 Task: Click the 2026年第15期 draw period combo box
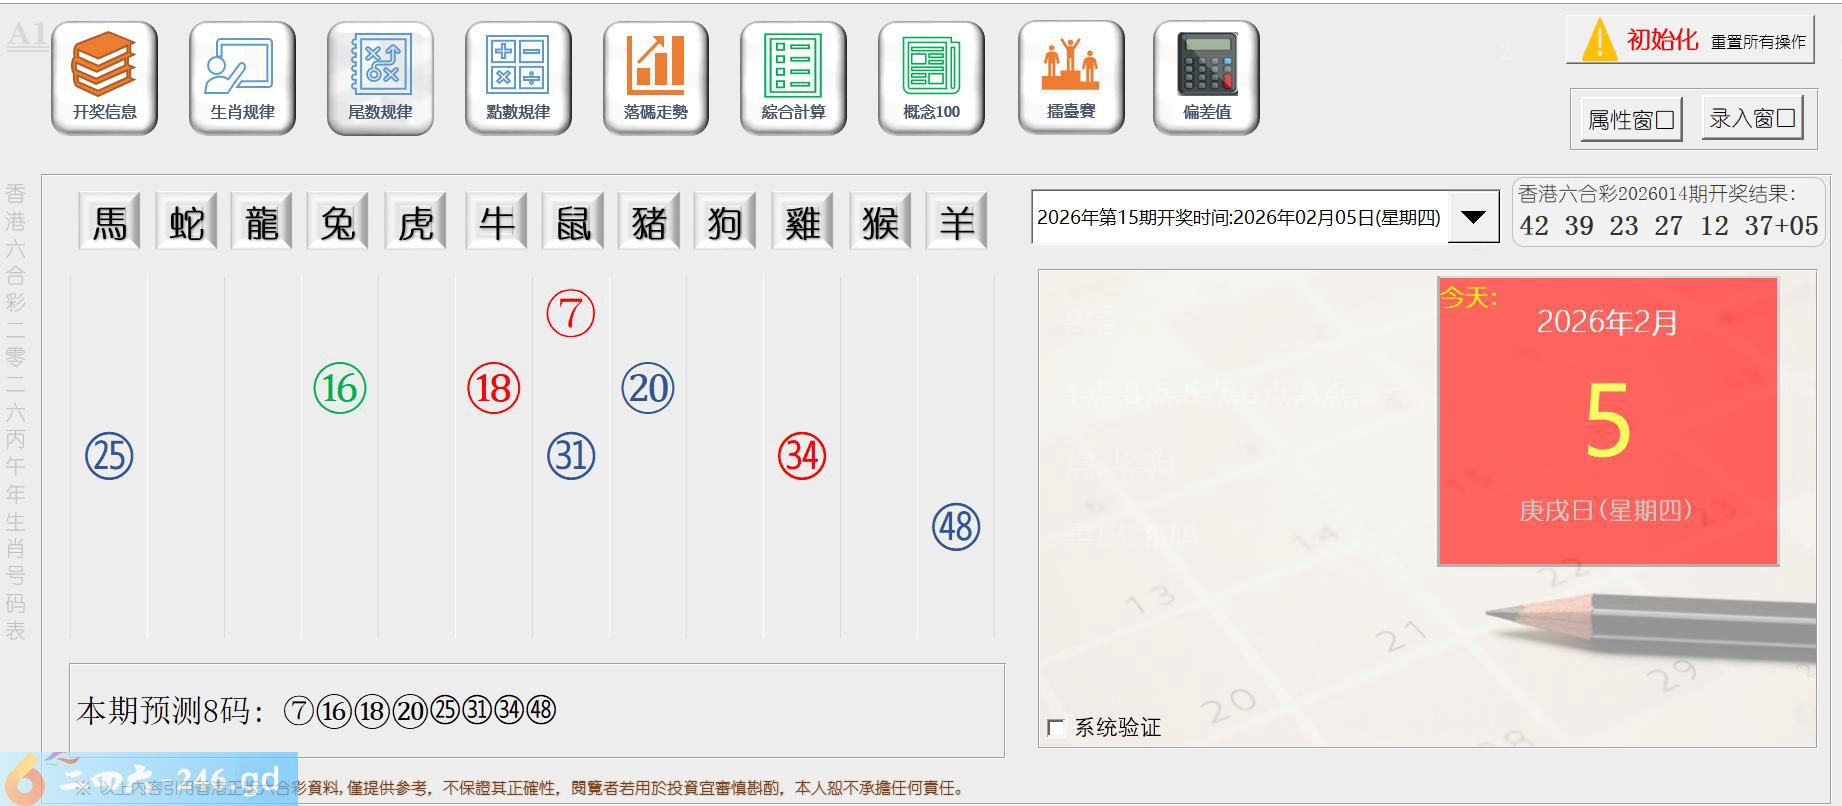[1238, 217]
